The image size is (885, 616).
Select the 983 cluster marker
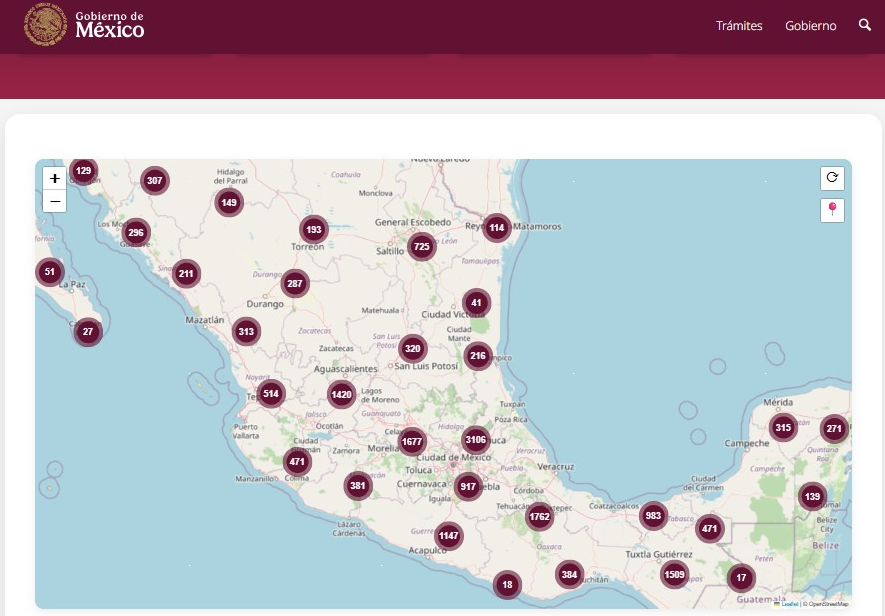(x=654, y=515)
